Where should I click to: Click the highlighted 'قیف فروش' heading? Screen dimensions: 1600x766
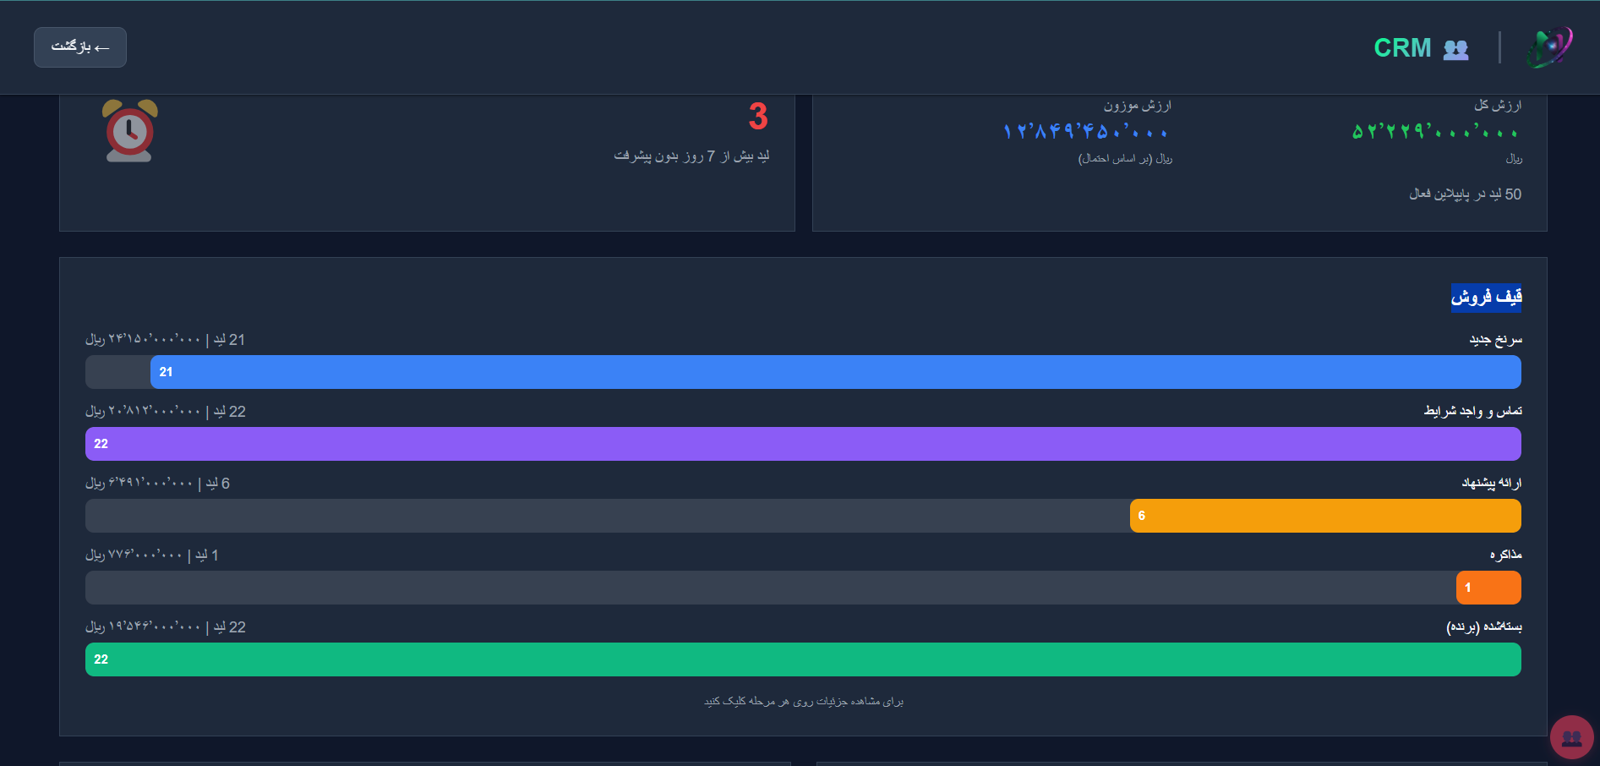tap(1487, 297)
